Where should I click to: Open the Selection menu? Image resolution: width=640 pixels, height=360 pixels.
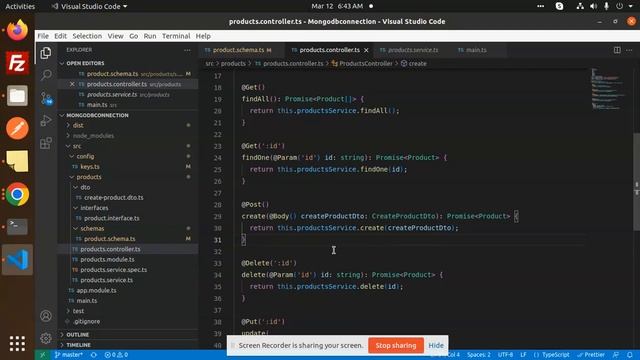pyautogui.click(x=87, y=36)
